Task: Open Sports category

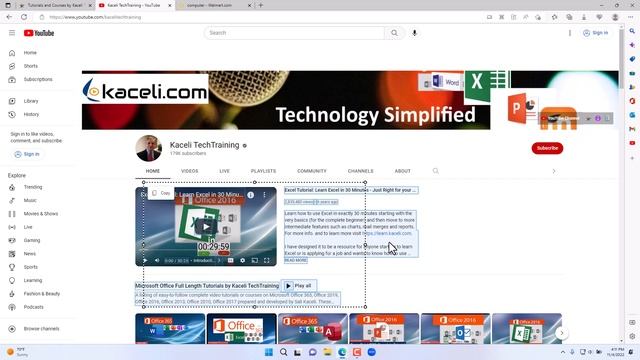Action: click(30, 267)
